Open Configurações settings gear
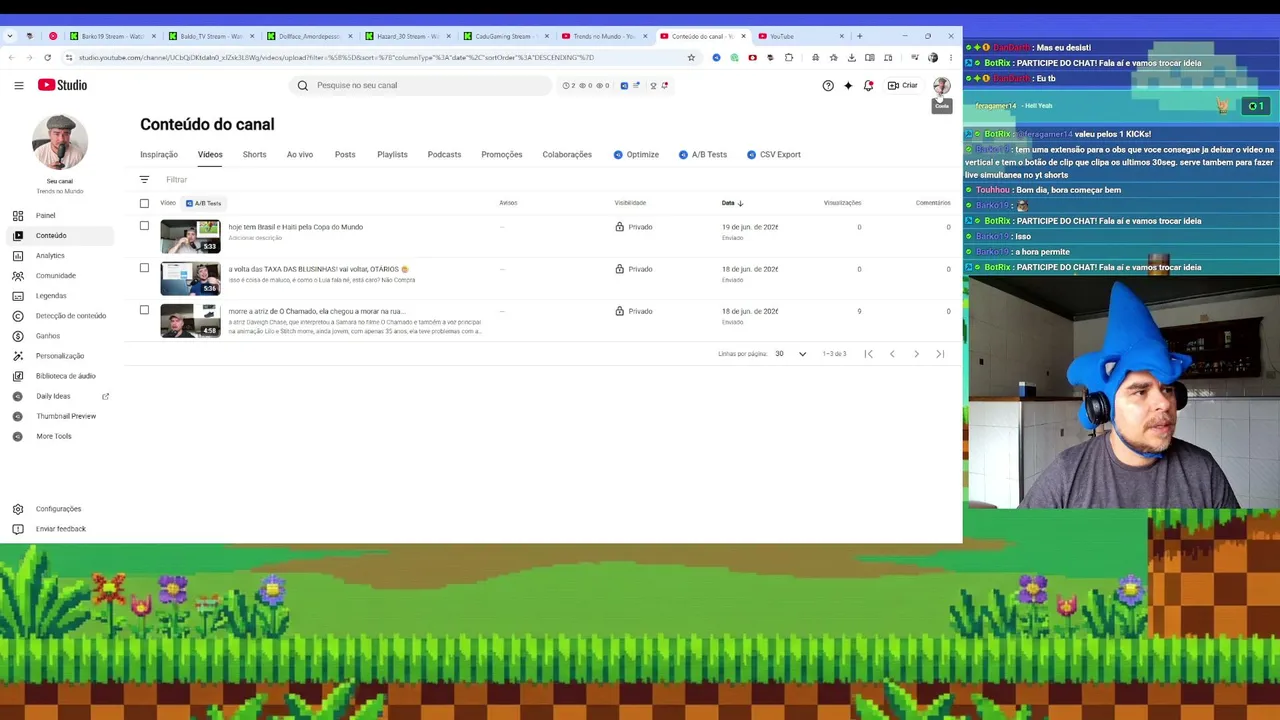The width and height of the screenshot is (1280, 720). (18, 509)
